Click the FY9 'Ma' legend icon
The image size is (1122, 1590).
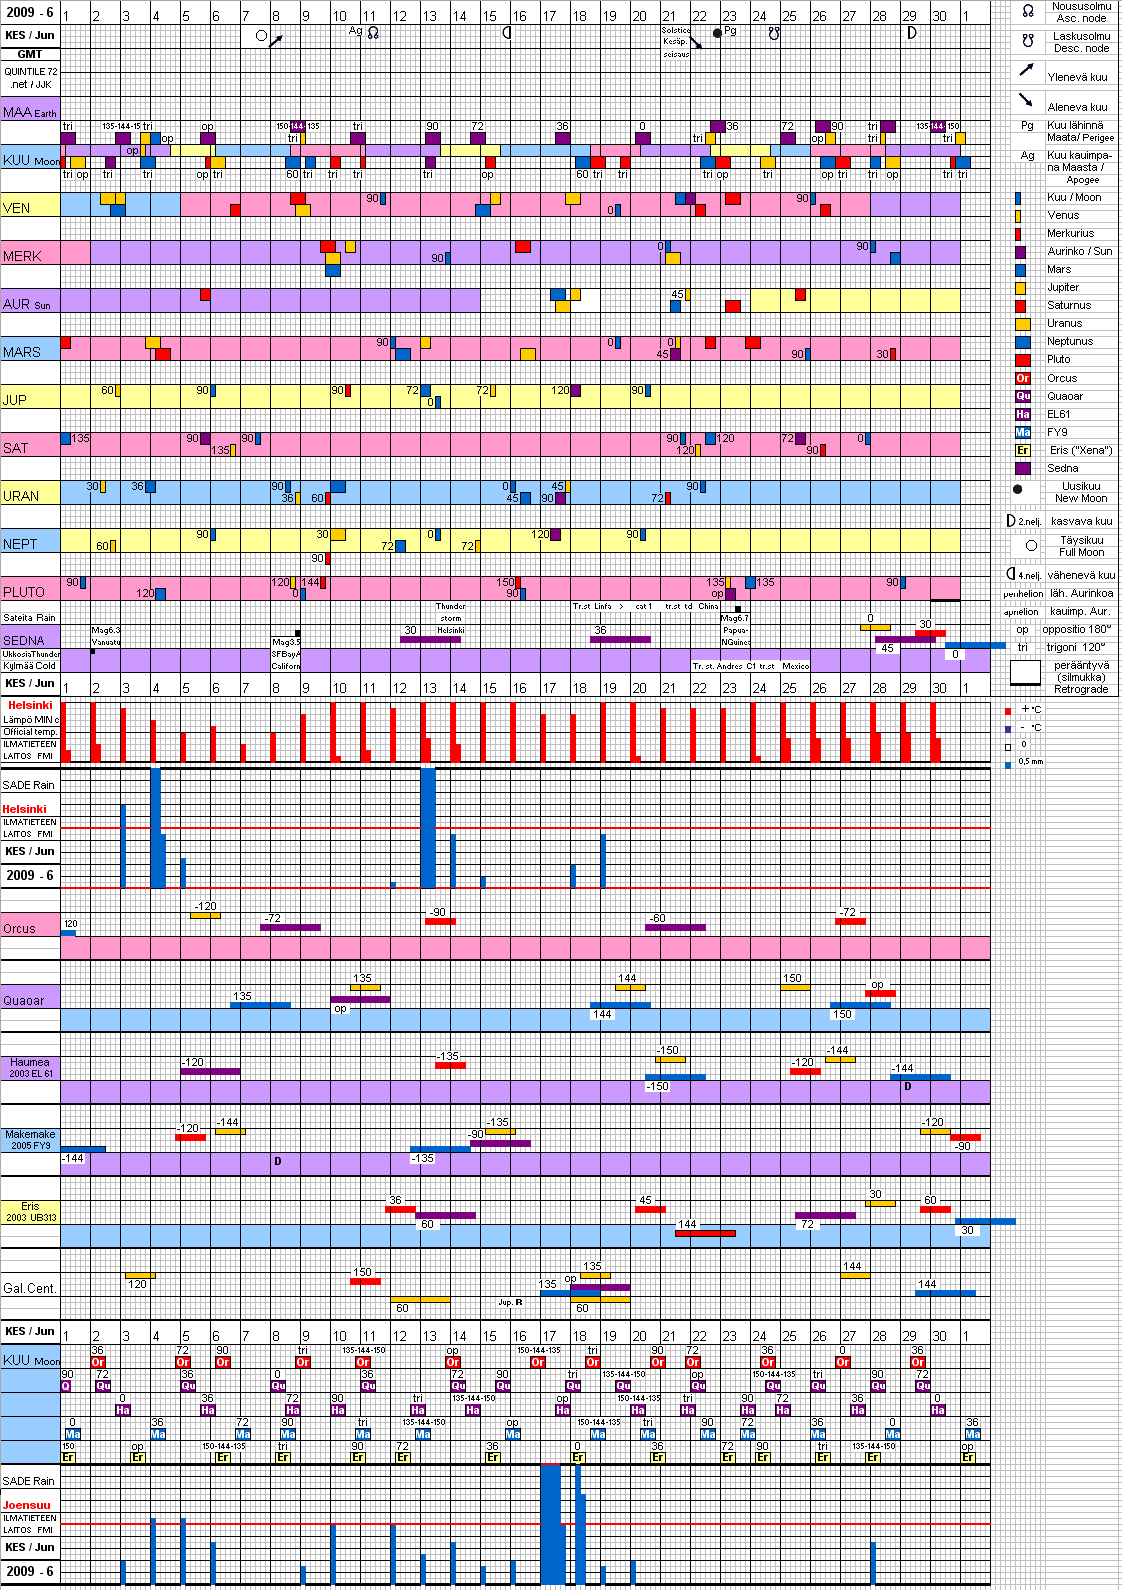click(x=1022, y=432)
